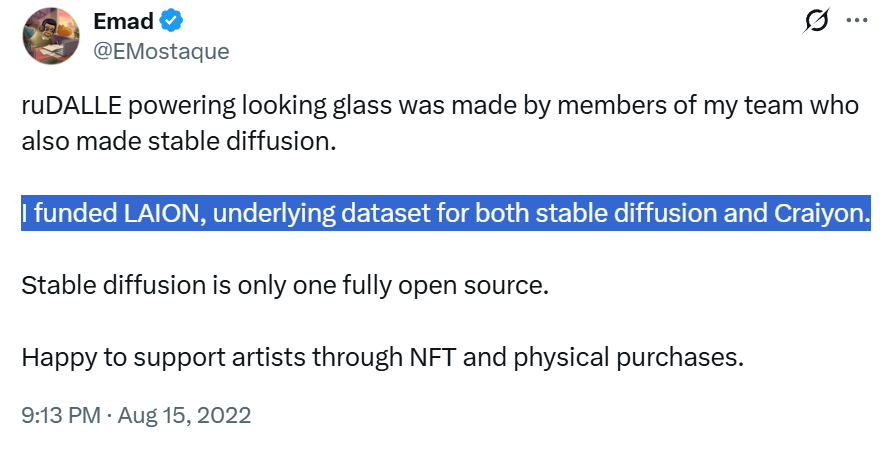This screenshot has width=892, height=449.
Task: Open the three-dot more options menu
Action: pyautogui.click(x=857, y=21)
